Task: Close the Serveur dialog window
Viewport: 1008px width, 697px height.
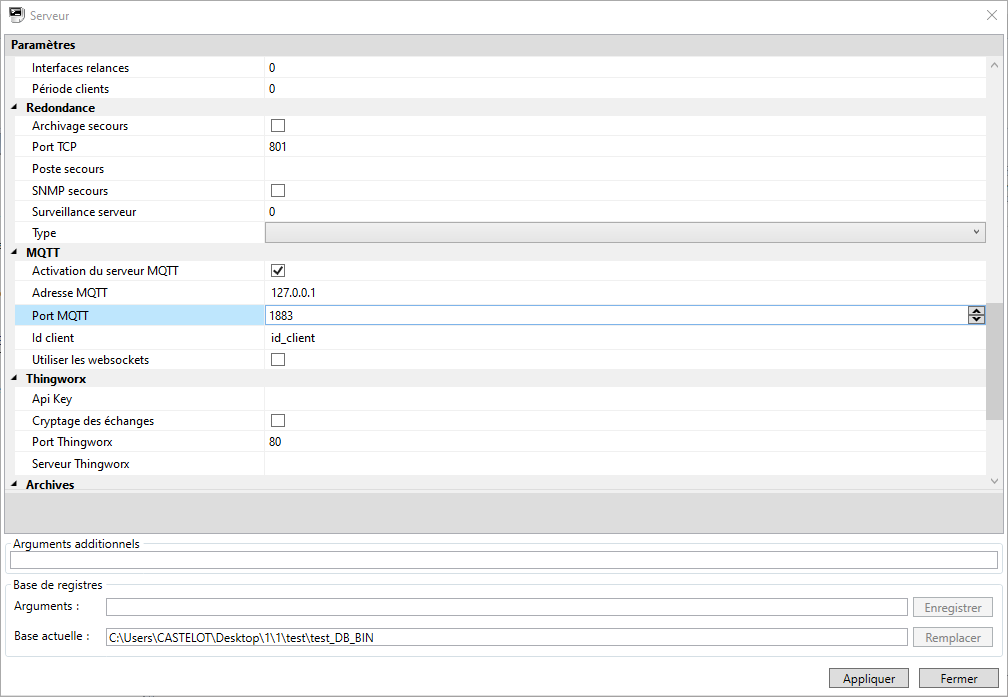Action: [x=991, y=16]
